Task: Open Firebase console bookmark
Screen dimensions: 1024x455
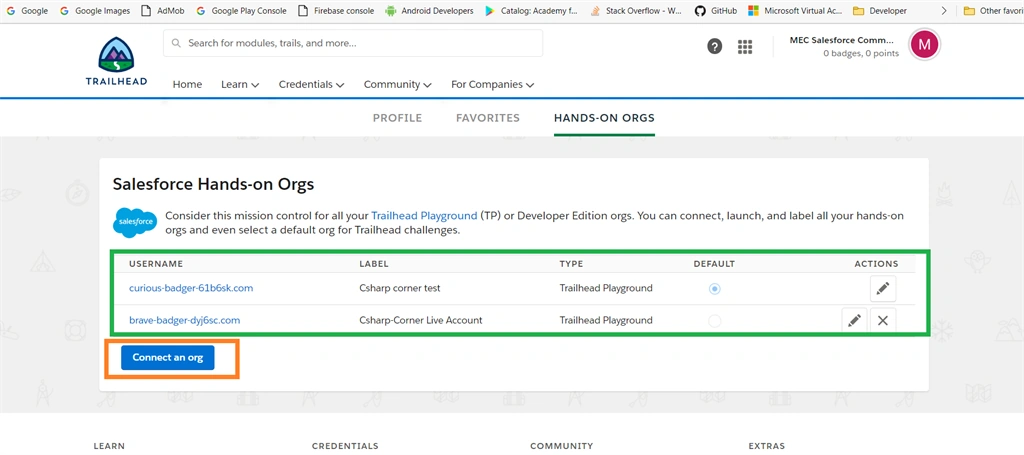Action: (x=336, y=10)
